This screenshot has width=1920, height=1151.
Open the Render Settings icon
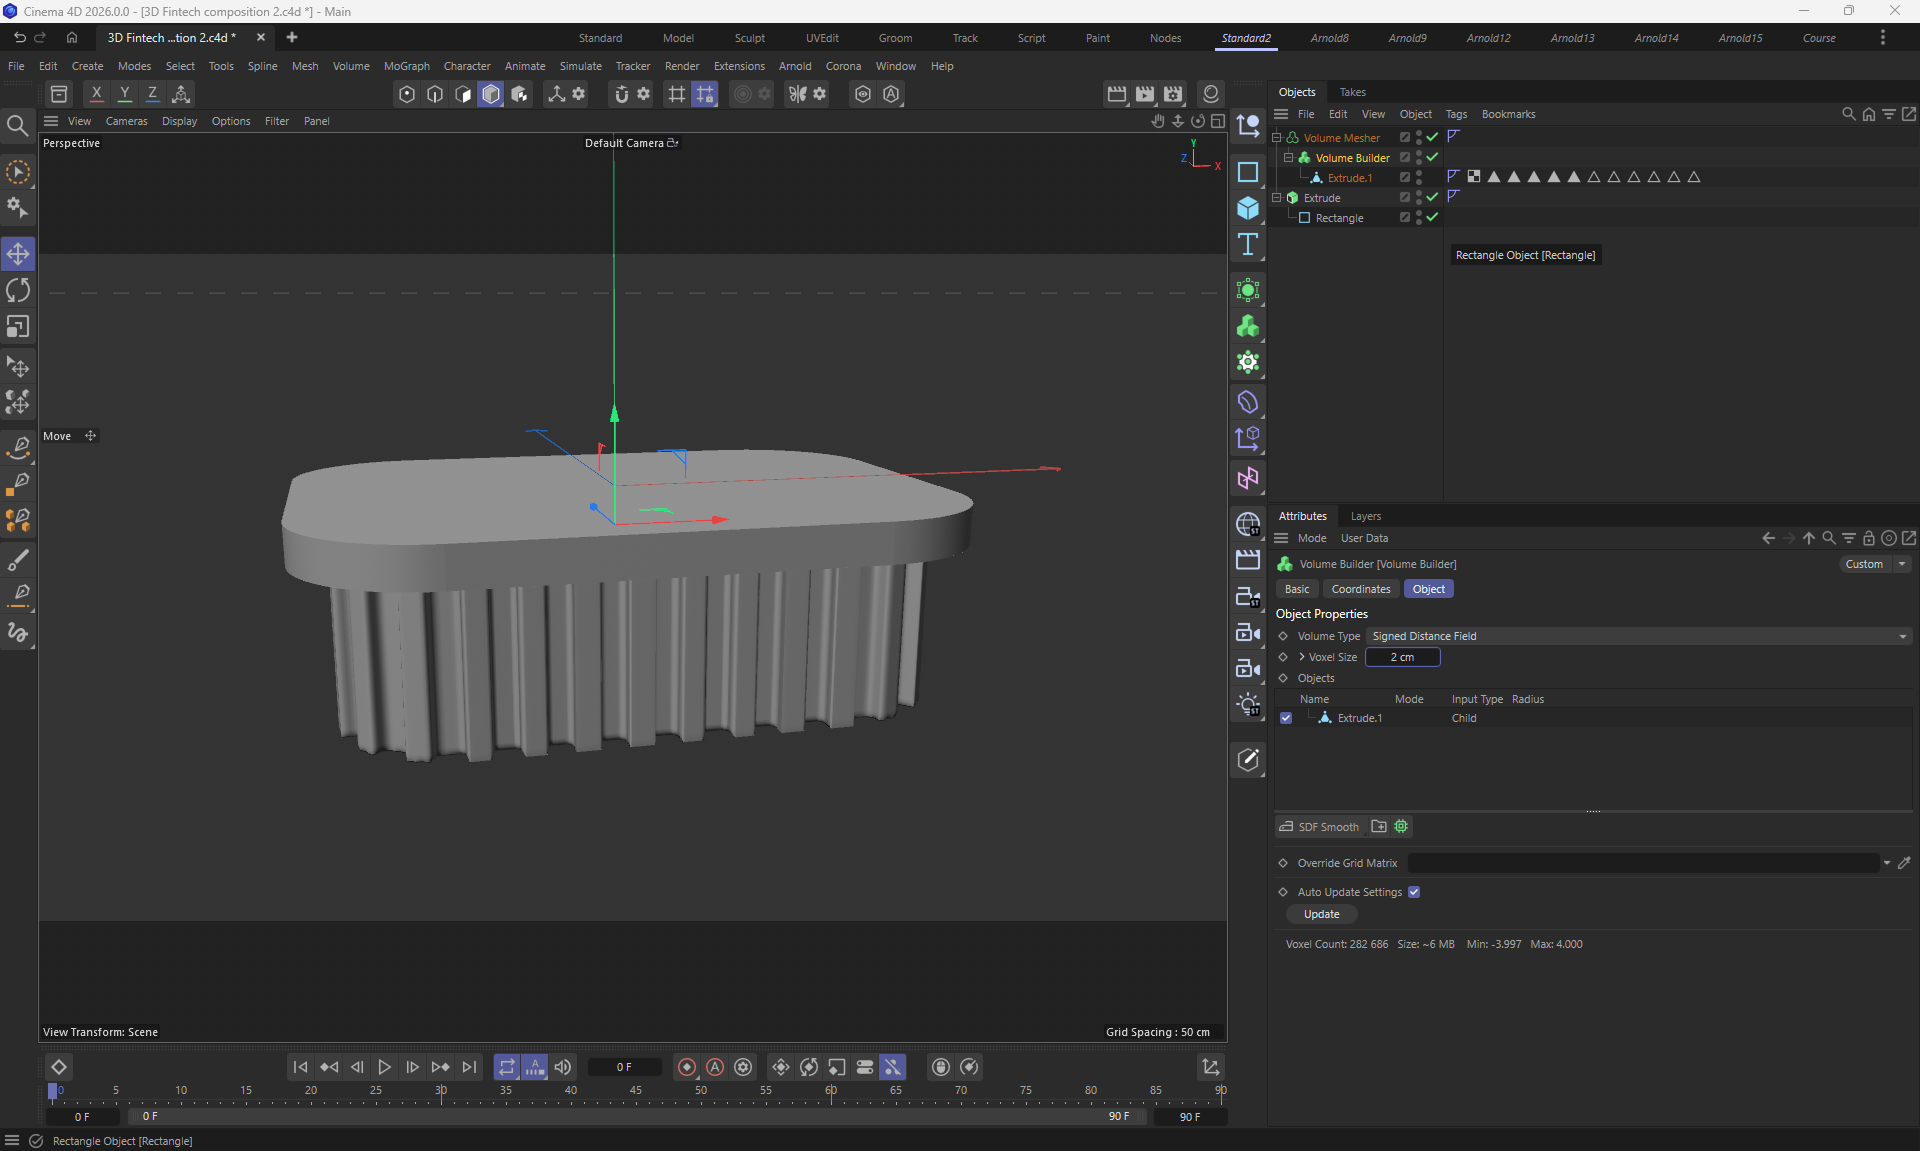1172,94
